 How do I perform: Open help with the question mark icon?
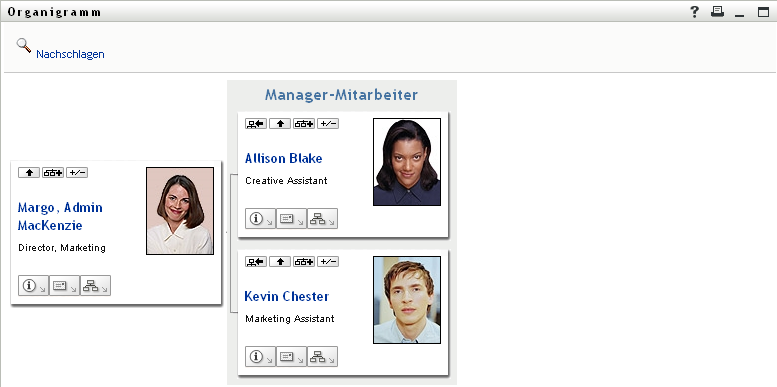pyautogui.click(x=694, y=12)
